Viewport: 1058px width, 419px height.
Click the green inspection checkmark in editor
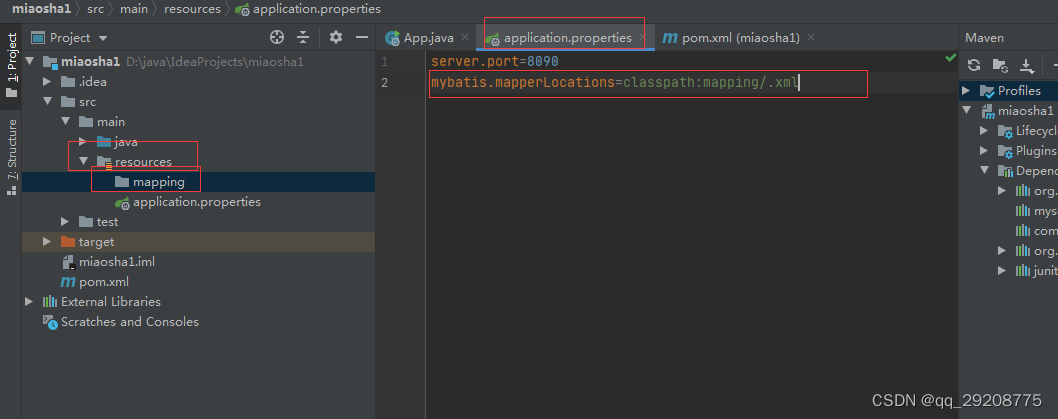(x=951, y=59)
